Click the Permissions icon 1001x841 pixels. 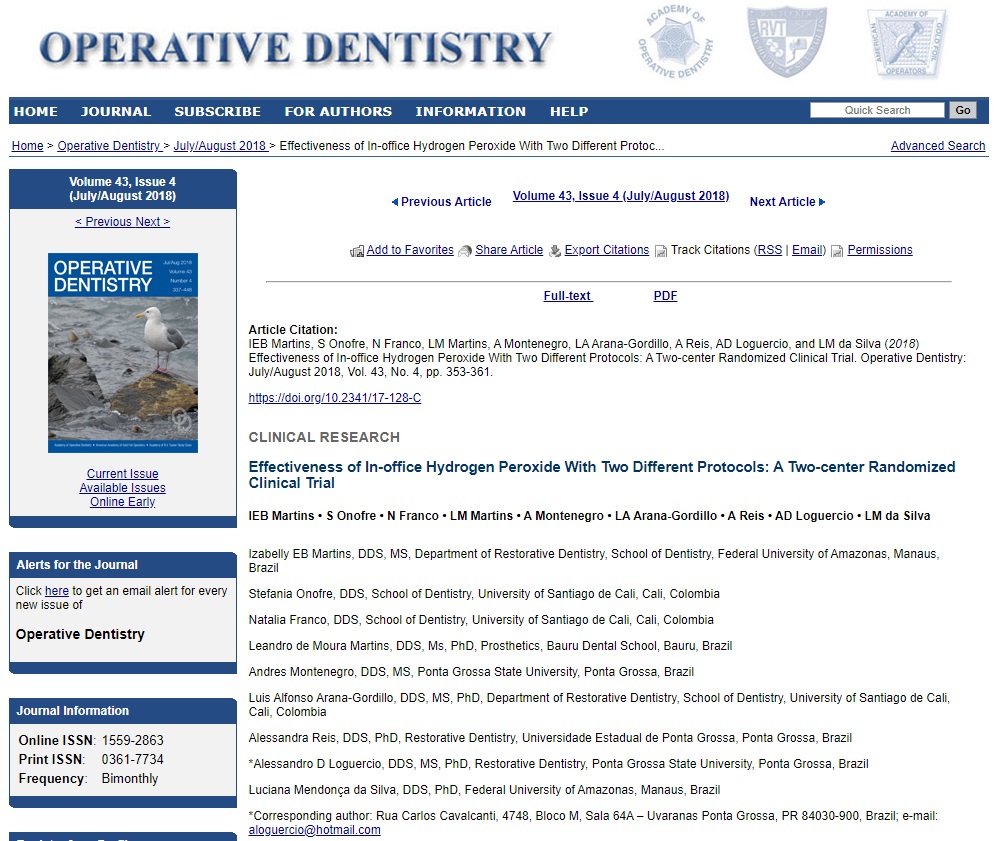click(x=837, y=251)
